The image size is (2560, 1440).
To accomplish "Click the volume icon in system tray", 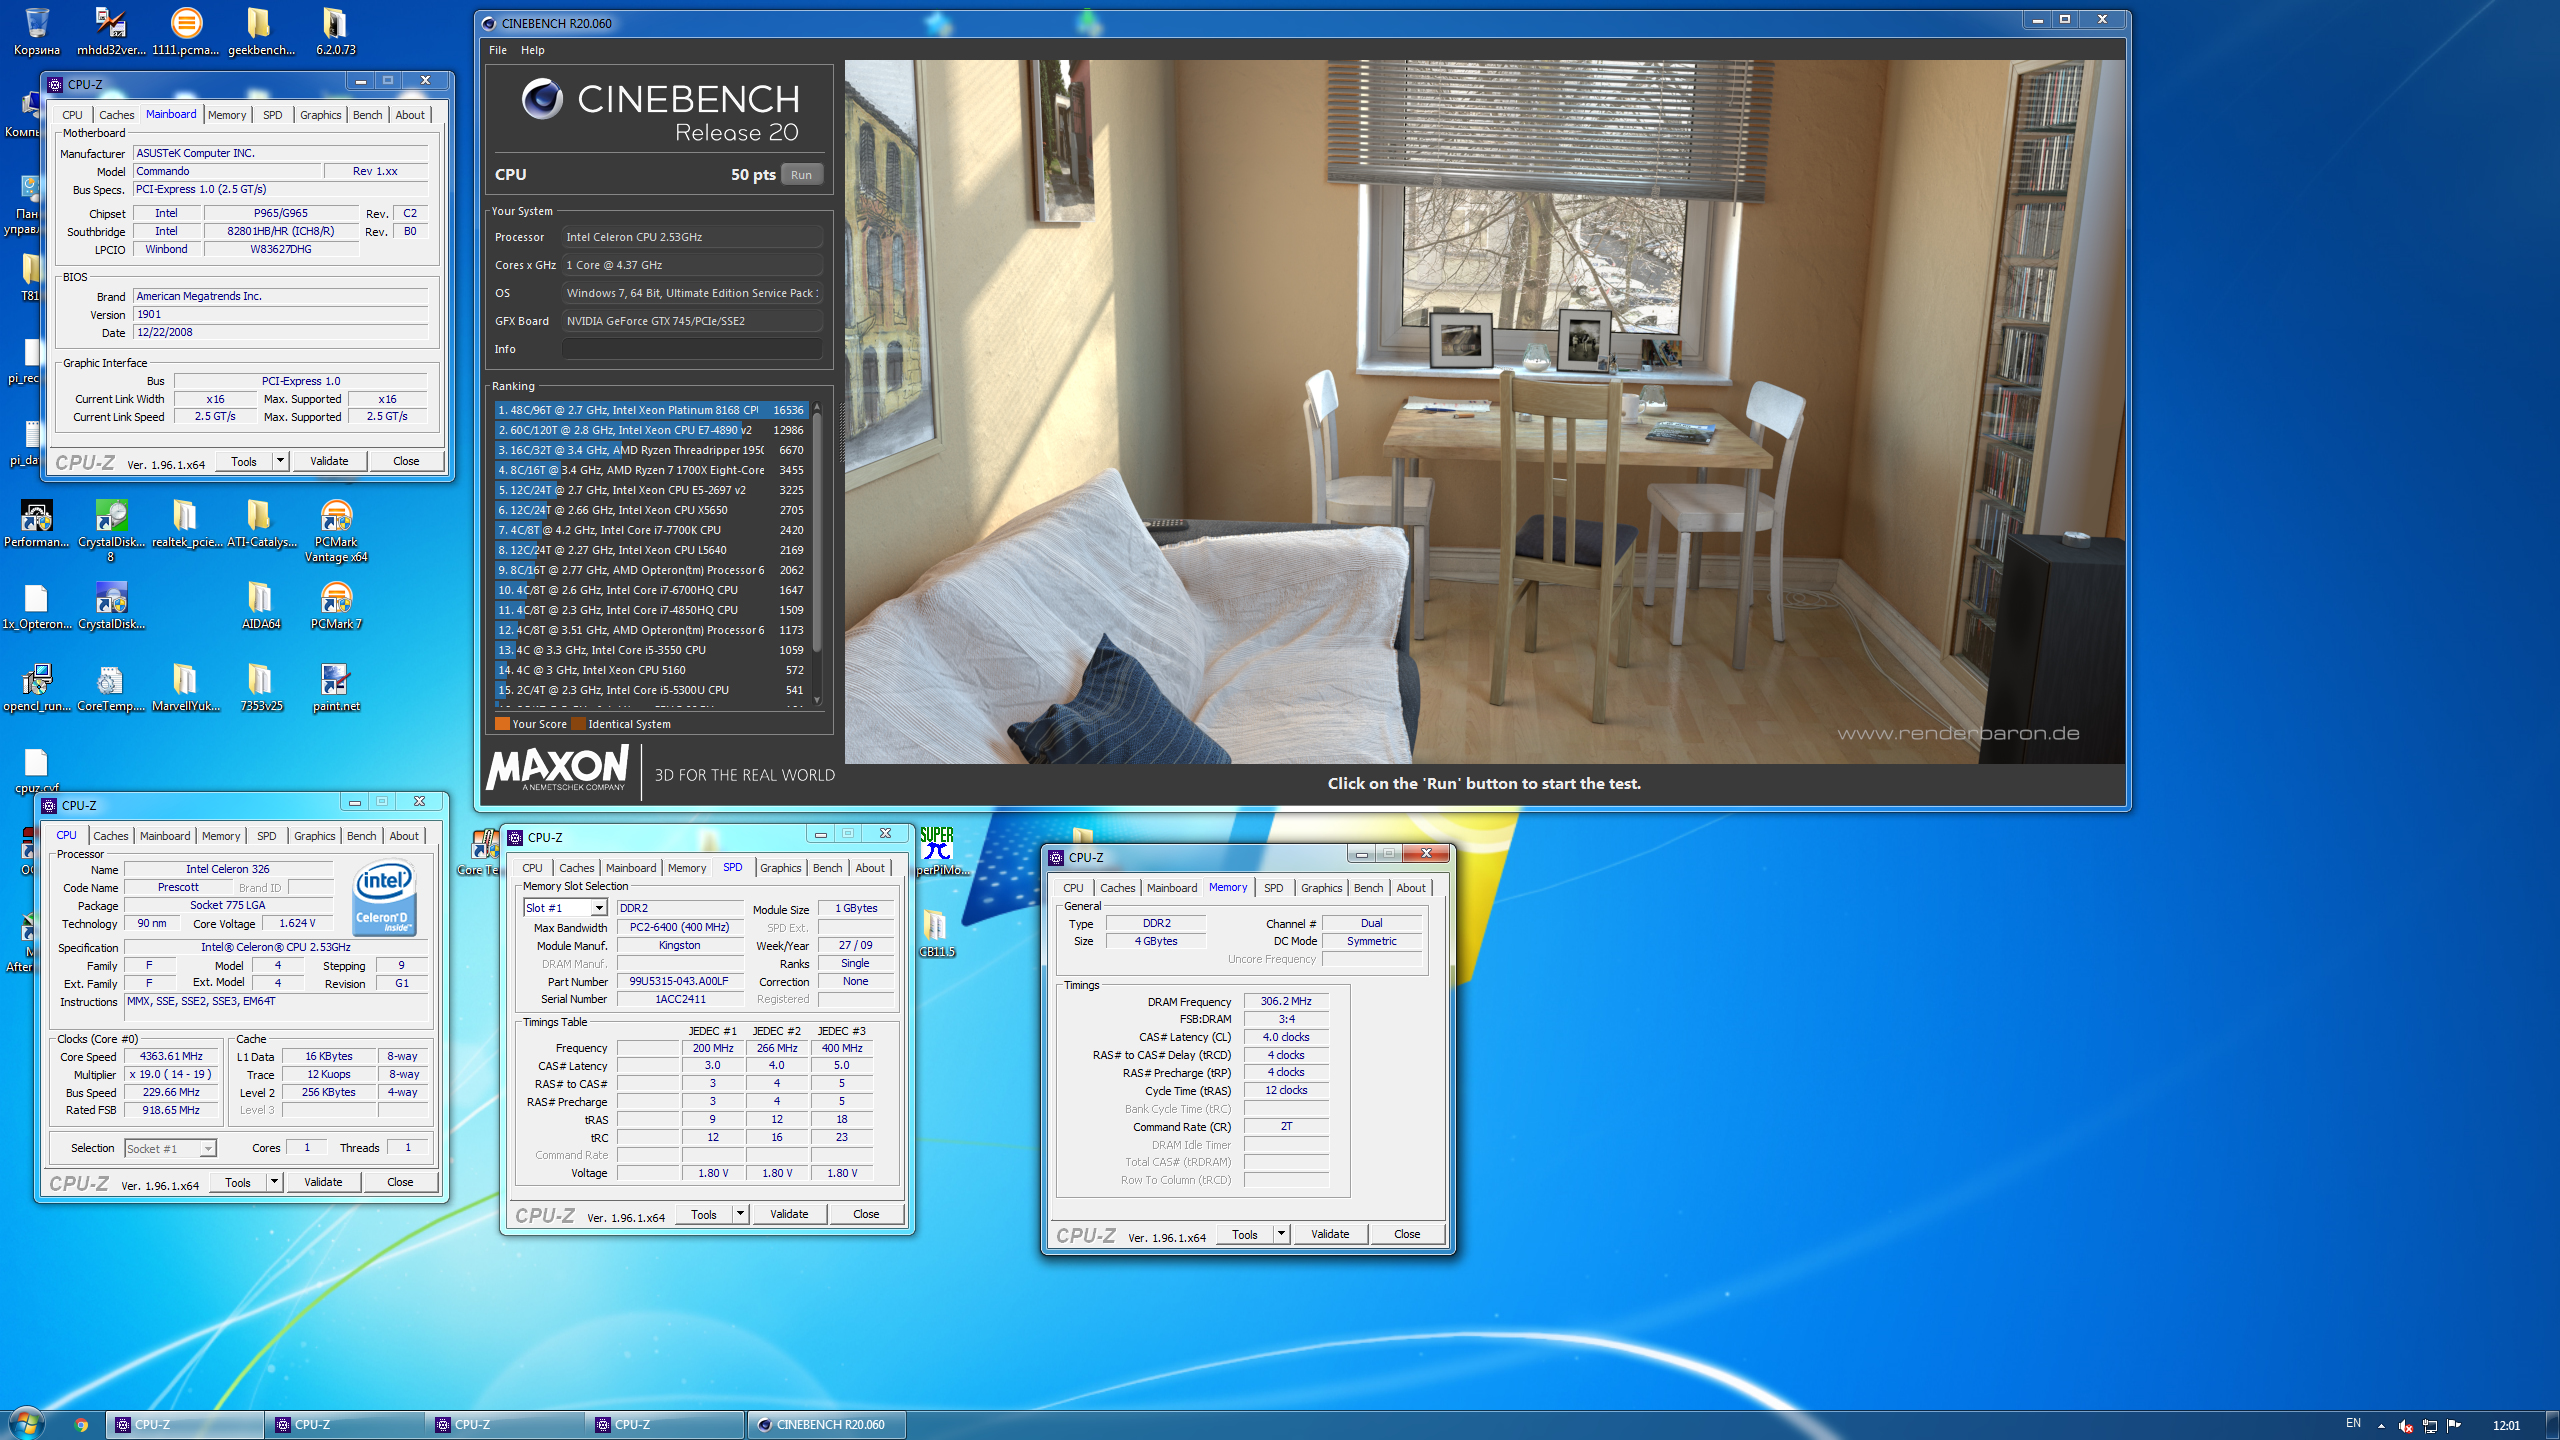I will [2405, 1425].
